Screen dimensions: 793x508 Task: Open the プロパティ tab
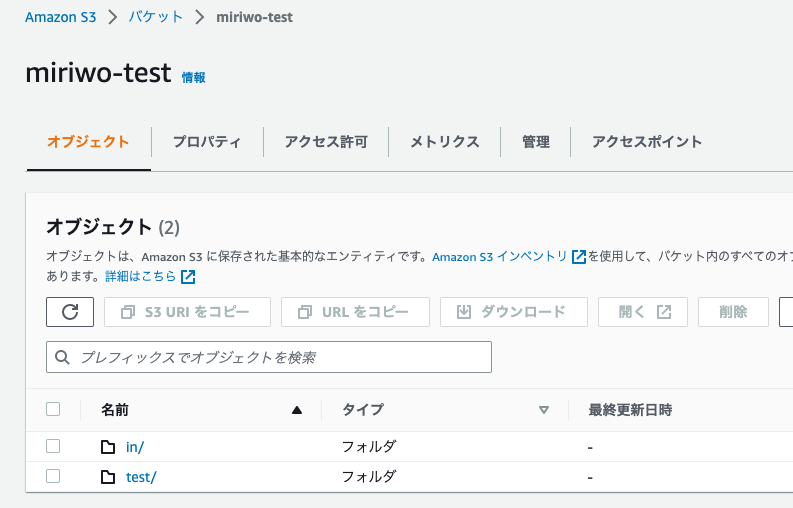tap(207, 142)
